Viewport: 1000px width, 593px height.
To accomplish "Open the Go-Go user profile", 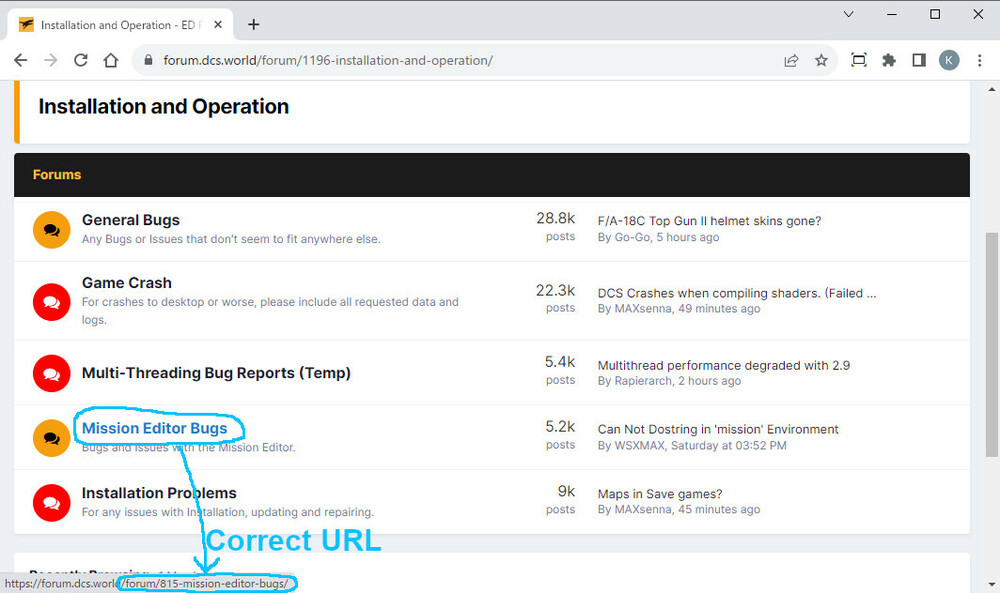I will pyautogui.click(x=633, y=237).
